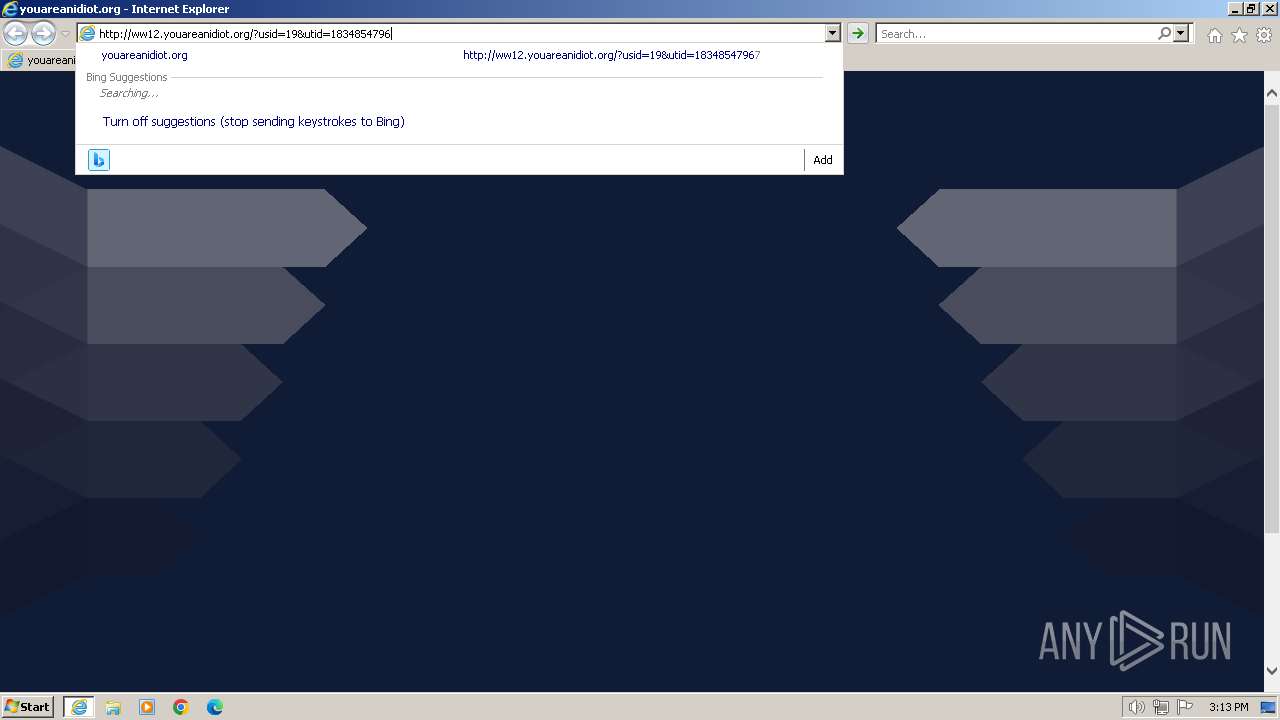Click Internet Explorer taskbar icon

79,707
